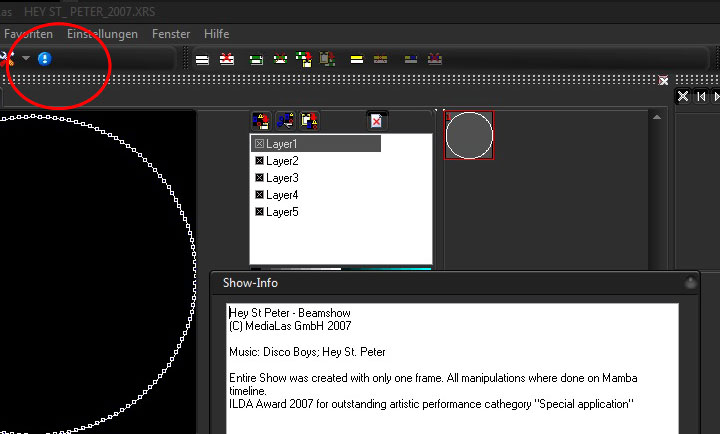
Task: Click the dim yellow bars toolbar icon
Action: (380, 59)
